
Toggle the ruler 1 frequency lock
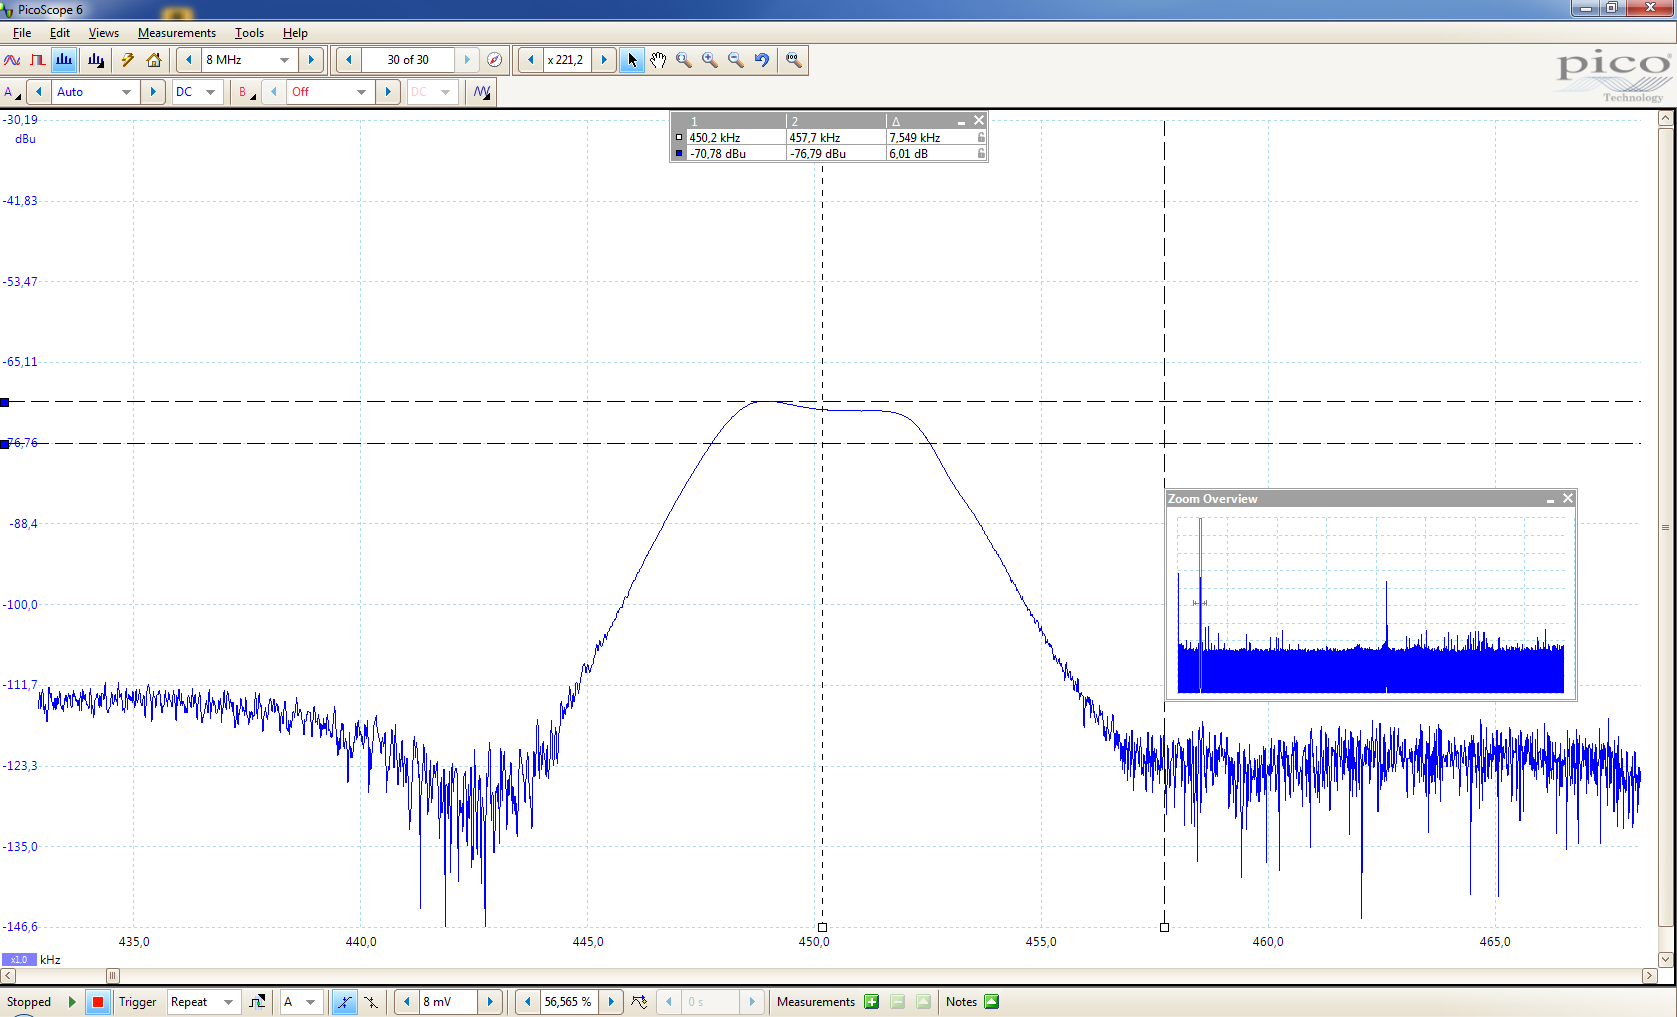click(981, 138)
